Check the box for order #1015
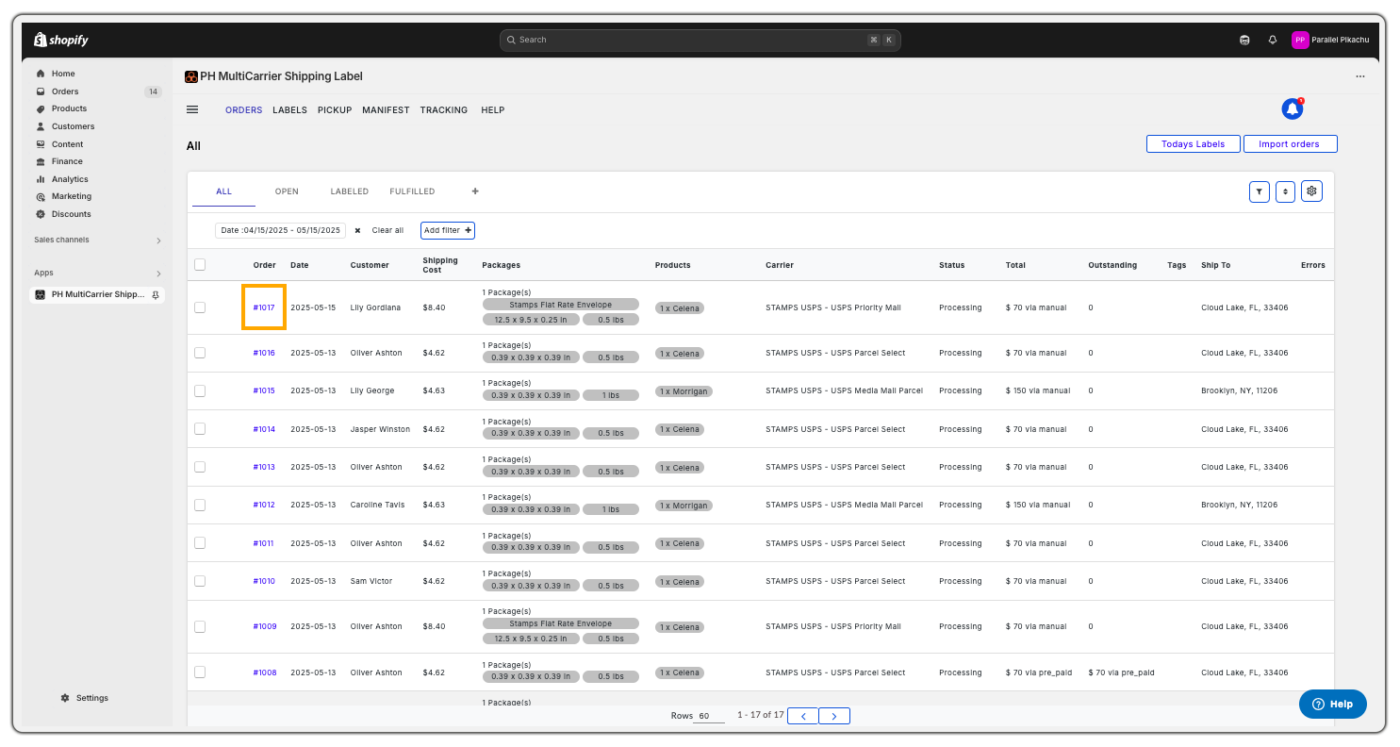The width and height of the screenshot is (1400, 747). 200,391
